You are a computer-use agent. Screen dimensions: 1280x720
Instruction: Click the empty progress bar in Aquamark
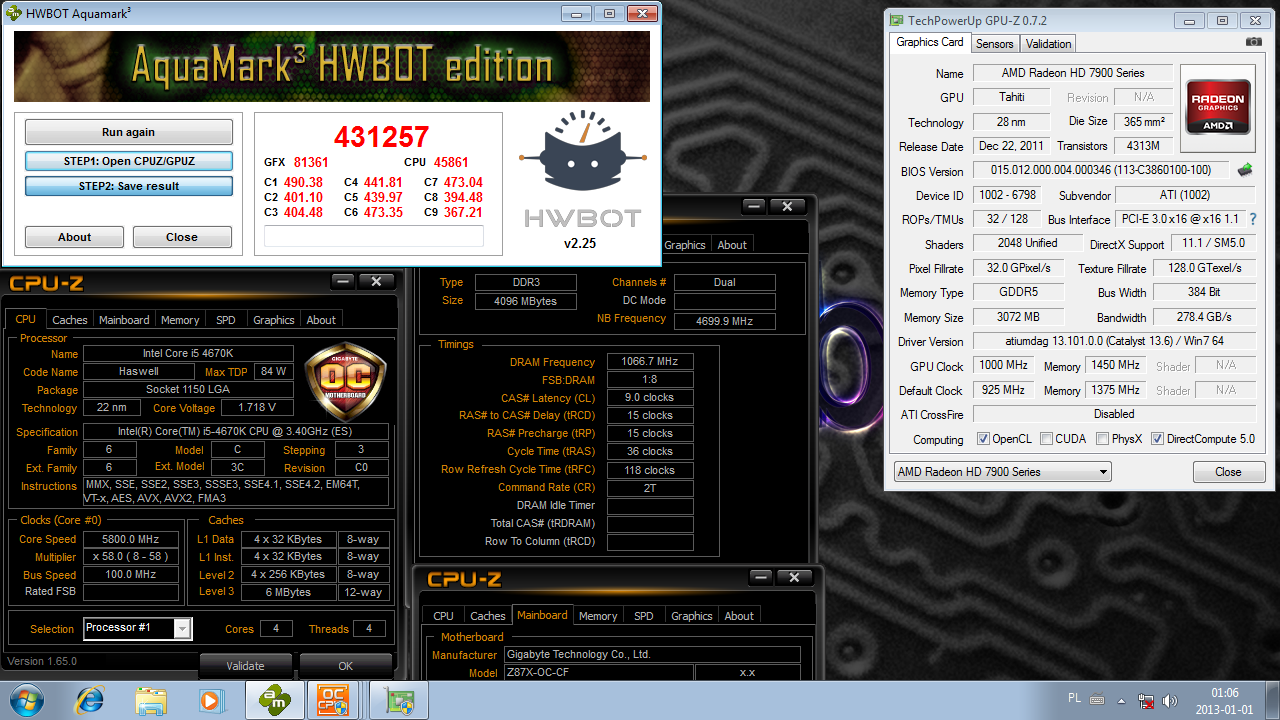(x=373, y=236)
